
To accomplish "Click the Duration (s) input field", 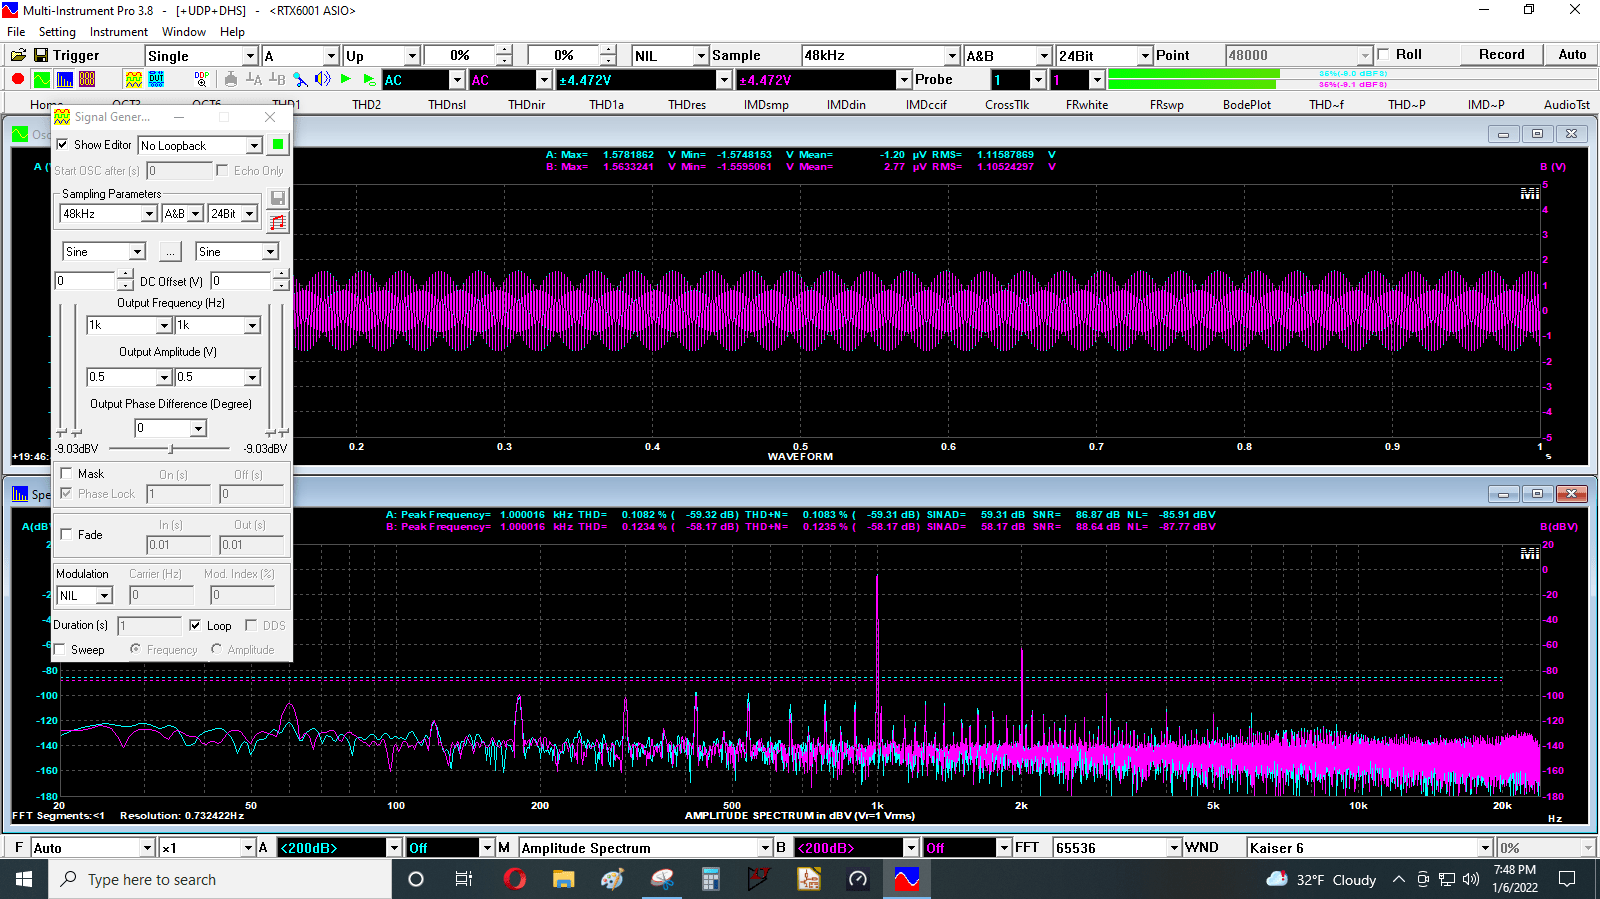I will (x=149, y=626).
